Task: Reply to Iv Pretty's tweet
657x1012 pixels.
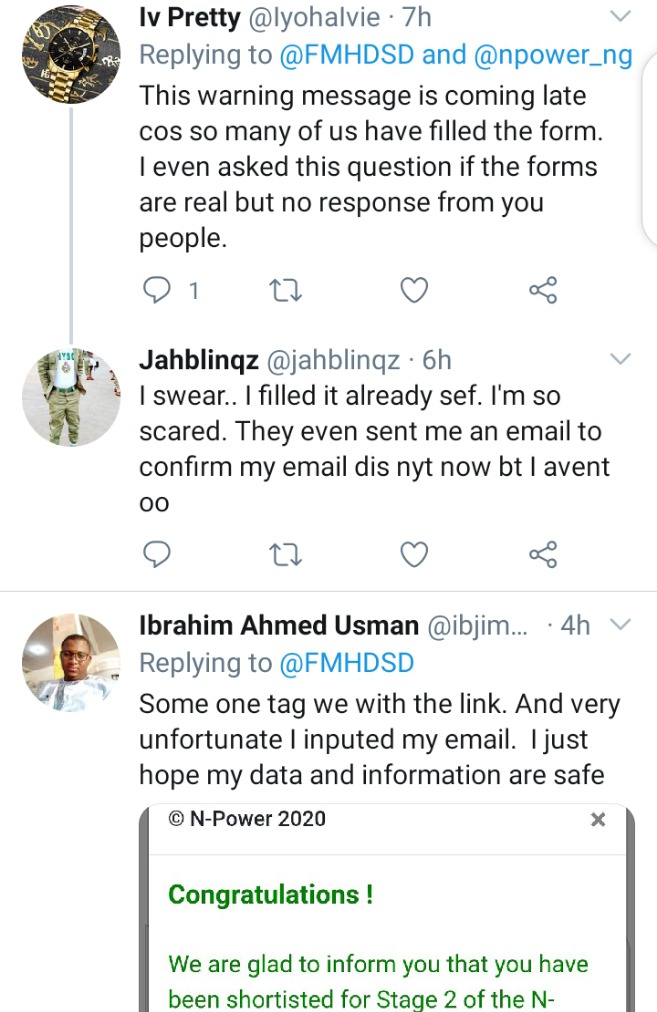Action: click(156, 290)
